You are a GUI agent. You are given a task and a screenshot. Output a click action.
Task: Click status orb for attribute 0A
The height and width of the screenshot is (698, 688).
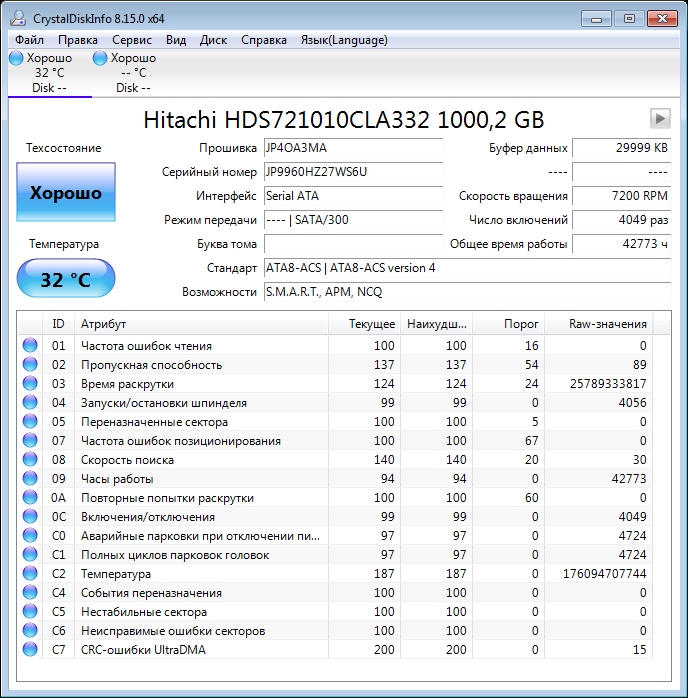pyautogui.click(x=30, y=497)
